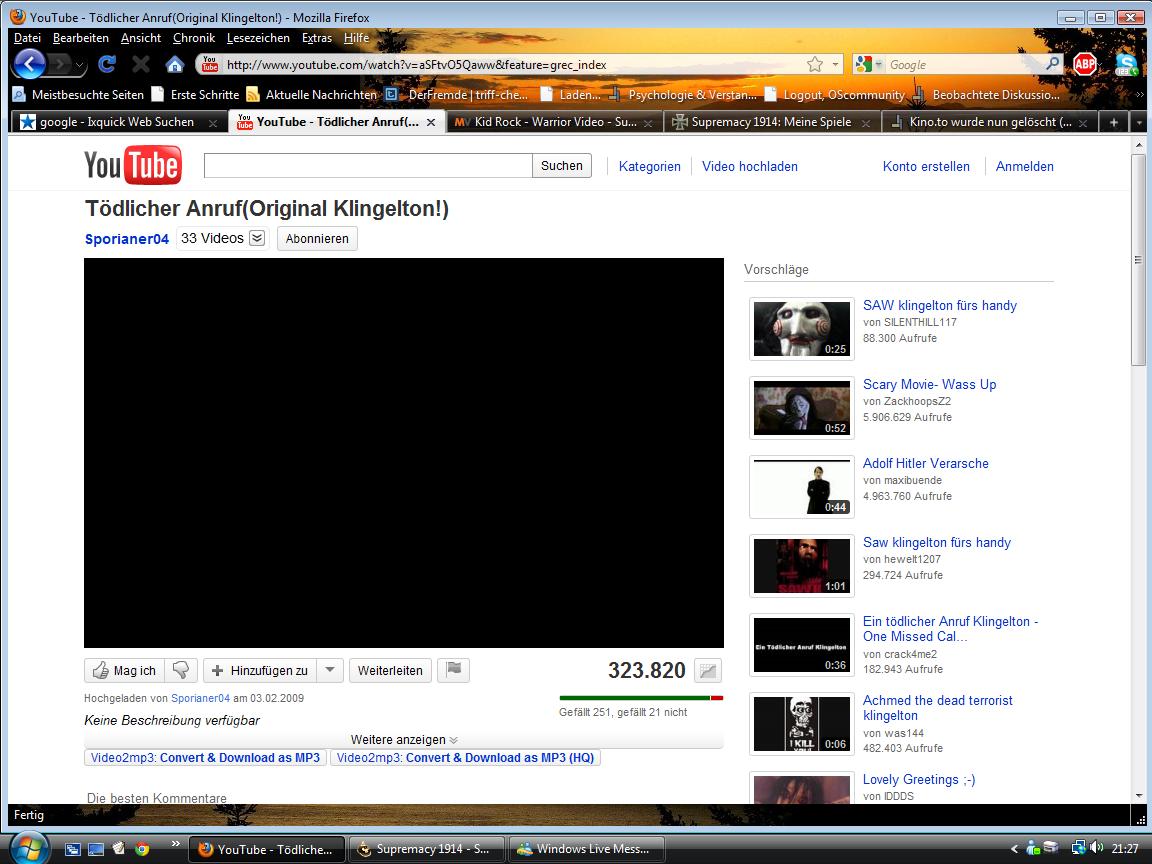Reload the page with the refresh icon
The width and height of the screenshot is (1152, 864).
click(x=107, y=65)
